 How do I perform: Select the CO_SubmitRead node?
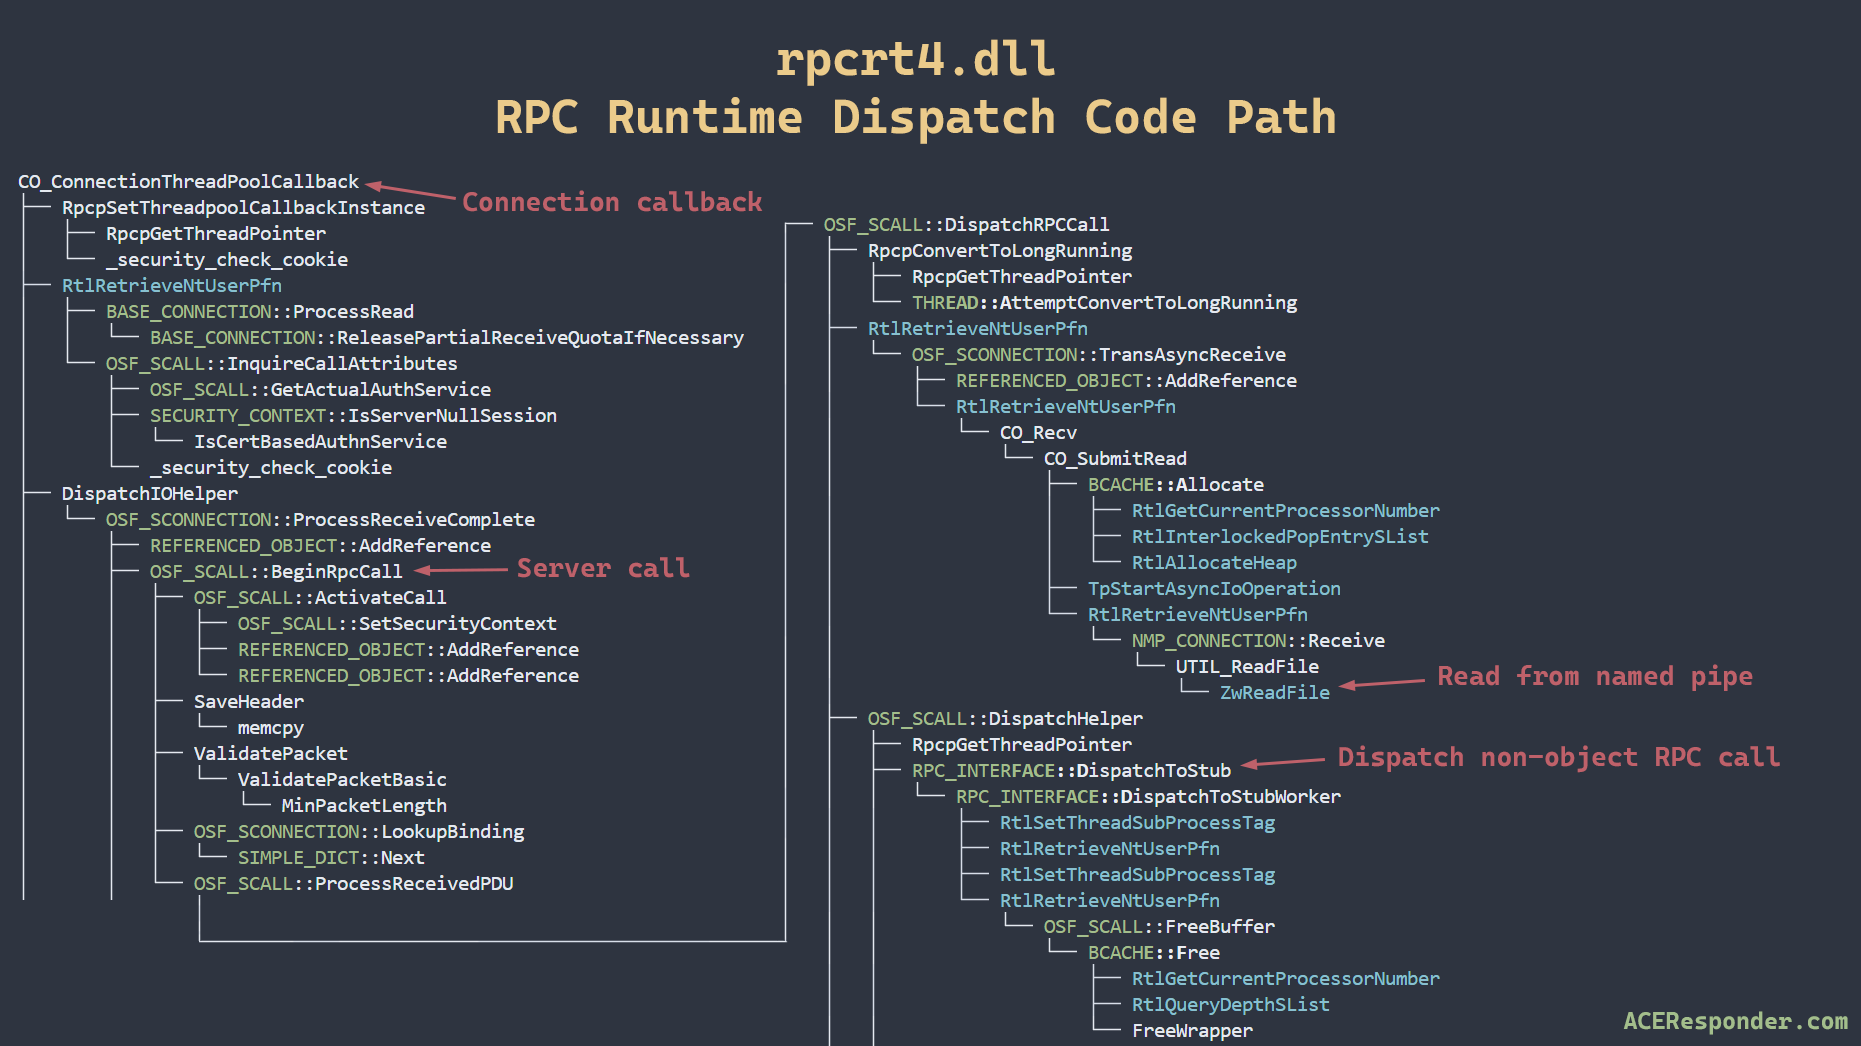(x=1115, y=459)
